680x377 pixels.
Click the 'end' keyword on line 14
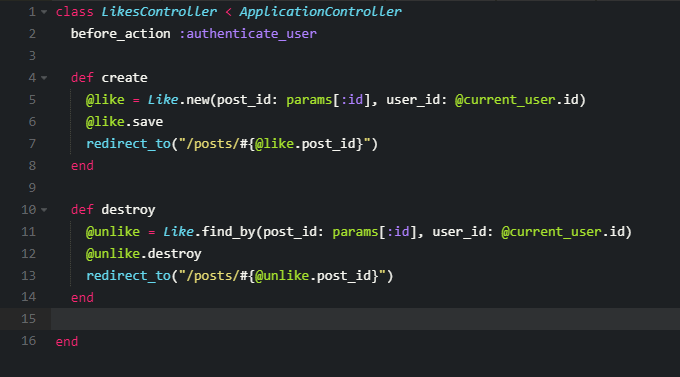(x=82, y=298)
